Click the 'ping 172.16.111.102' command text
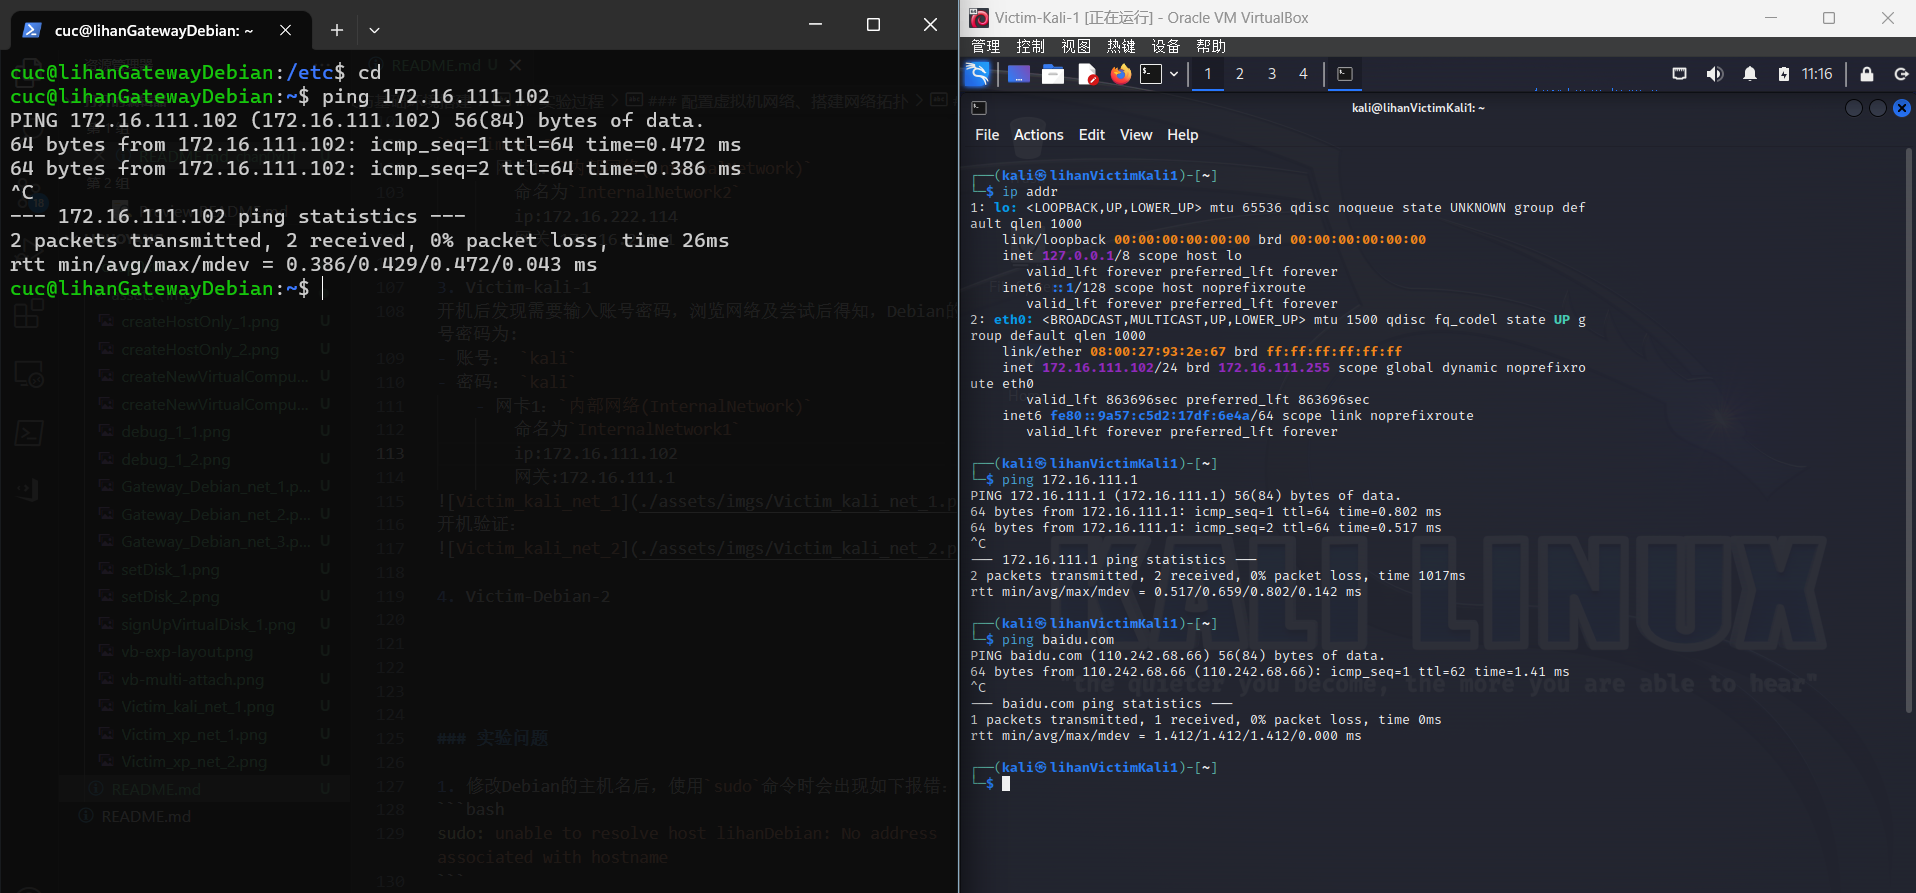 (x=436, y=97)
